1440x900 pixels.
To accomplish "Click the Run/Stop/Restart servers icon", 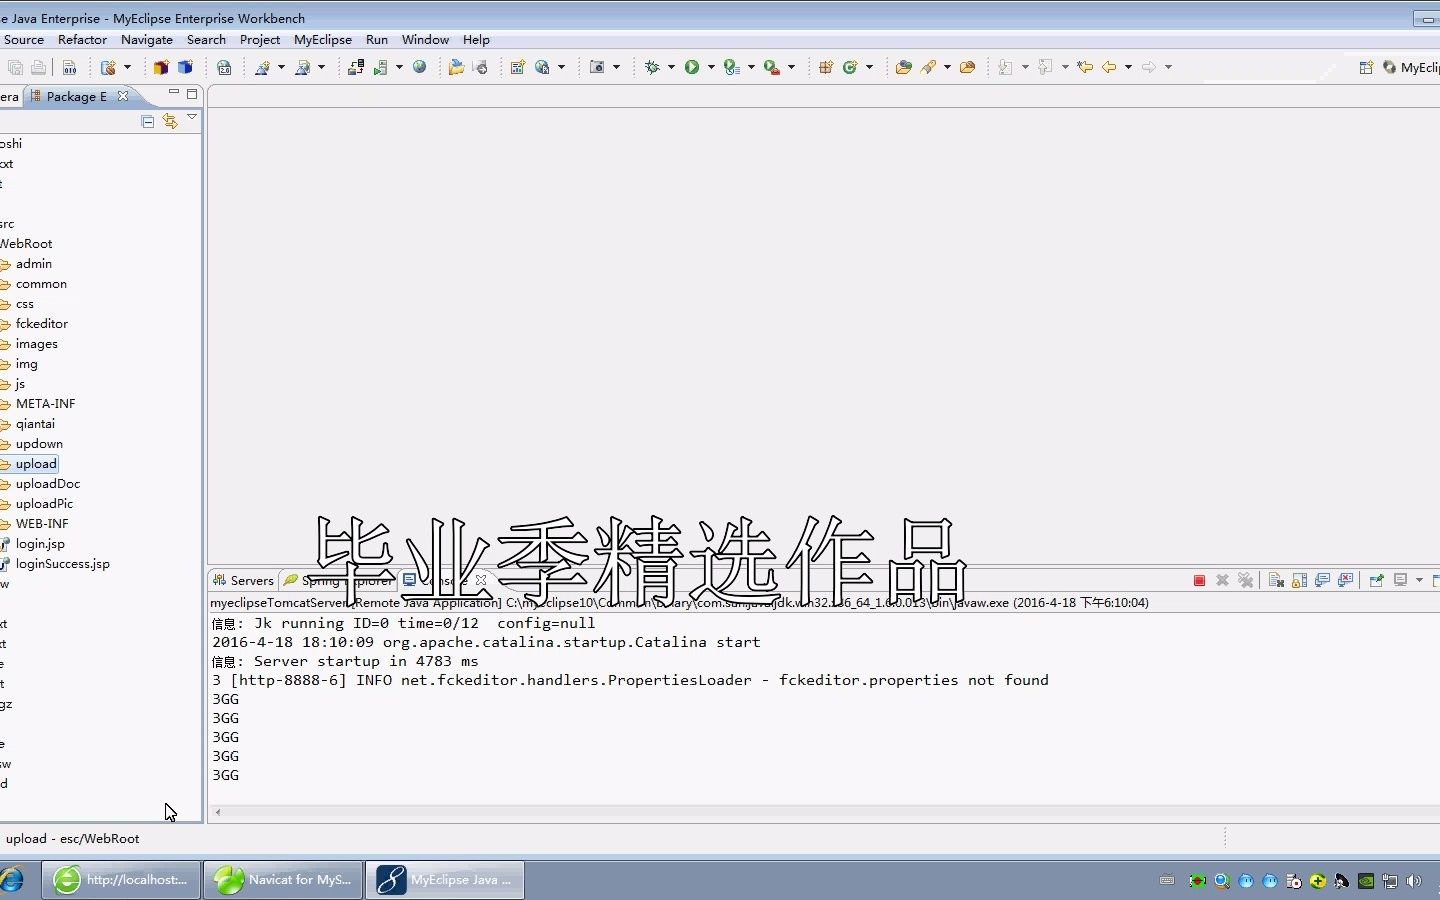I will tap(380, 67).
